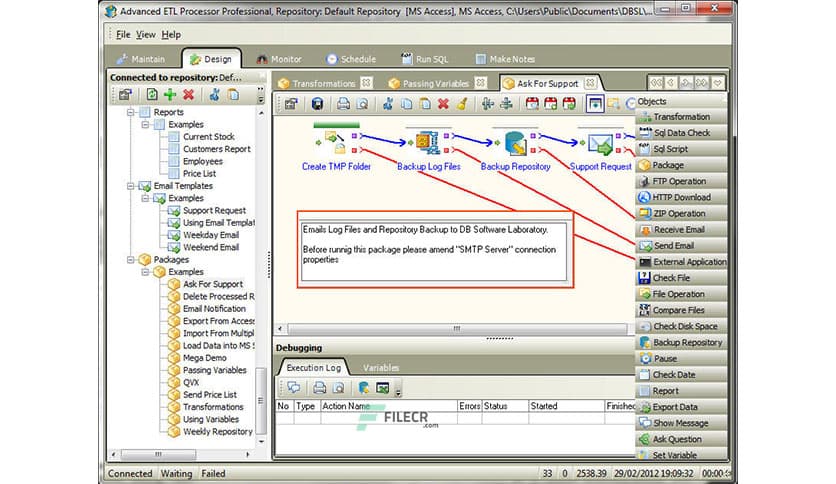
Task: Click the speech bubble icon in debugging toolbar
Action: 294,388
